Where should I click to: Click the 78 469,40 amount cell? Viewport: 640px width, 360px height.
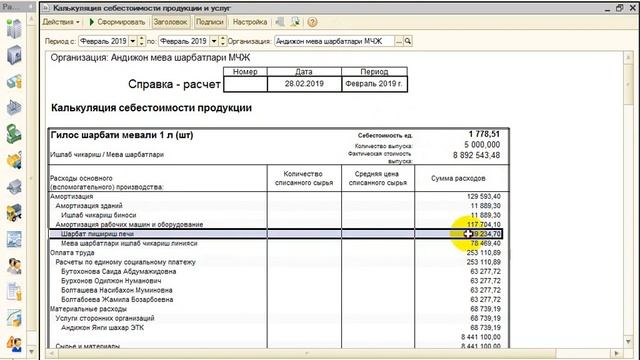point(485,243)
